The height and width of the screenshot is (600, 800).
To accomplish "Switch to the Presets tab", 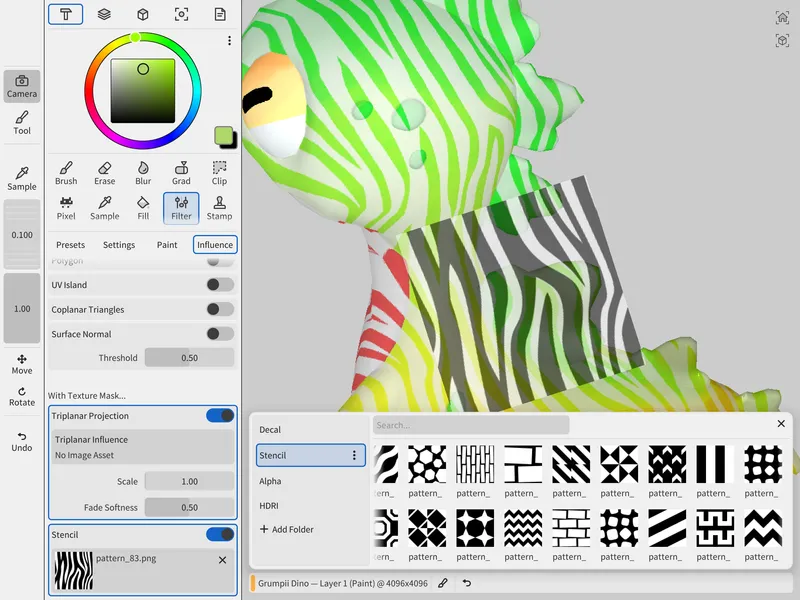I will (70, 245).
